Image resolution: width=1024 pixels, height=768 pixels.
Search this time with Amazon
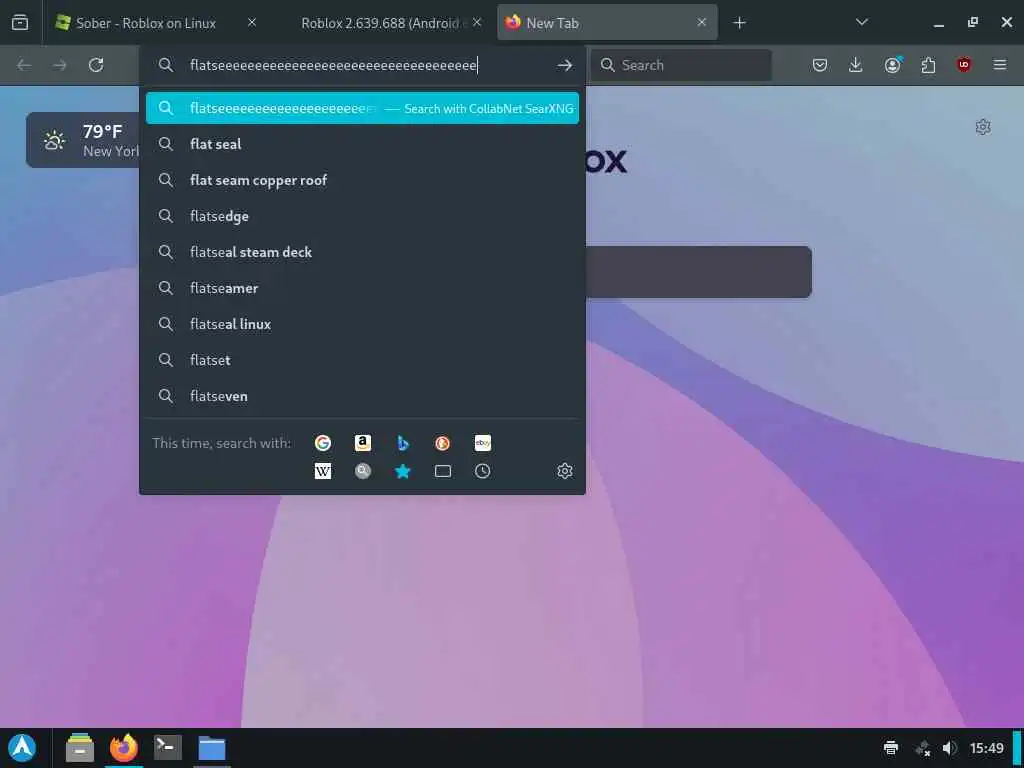coord(363,443)
